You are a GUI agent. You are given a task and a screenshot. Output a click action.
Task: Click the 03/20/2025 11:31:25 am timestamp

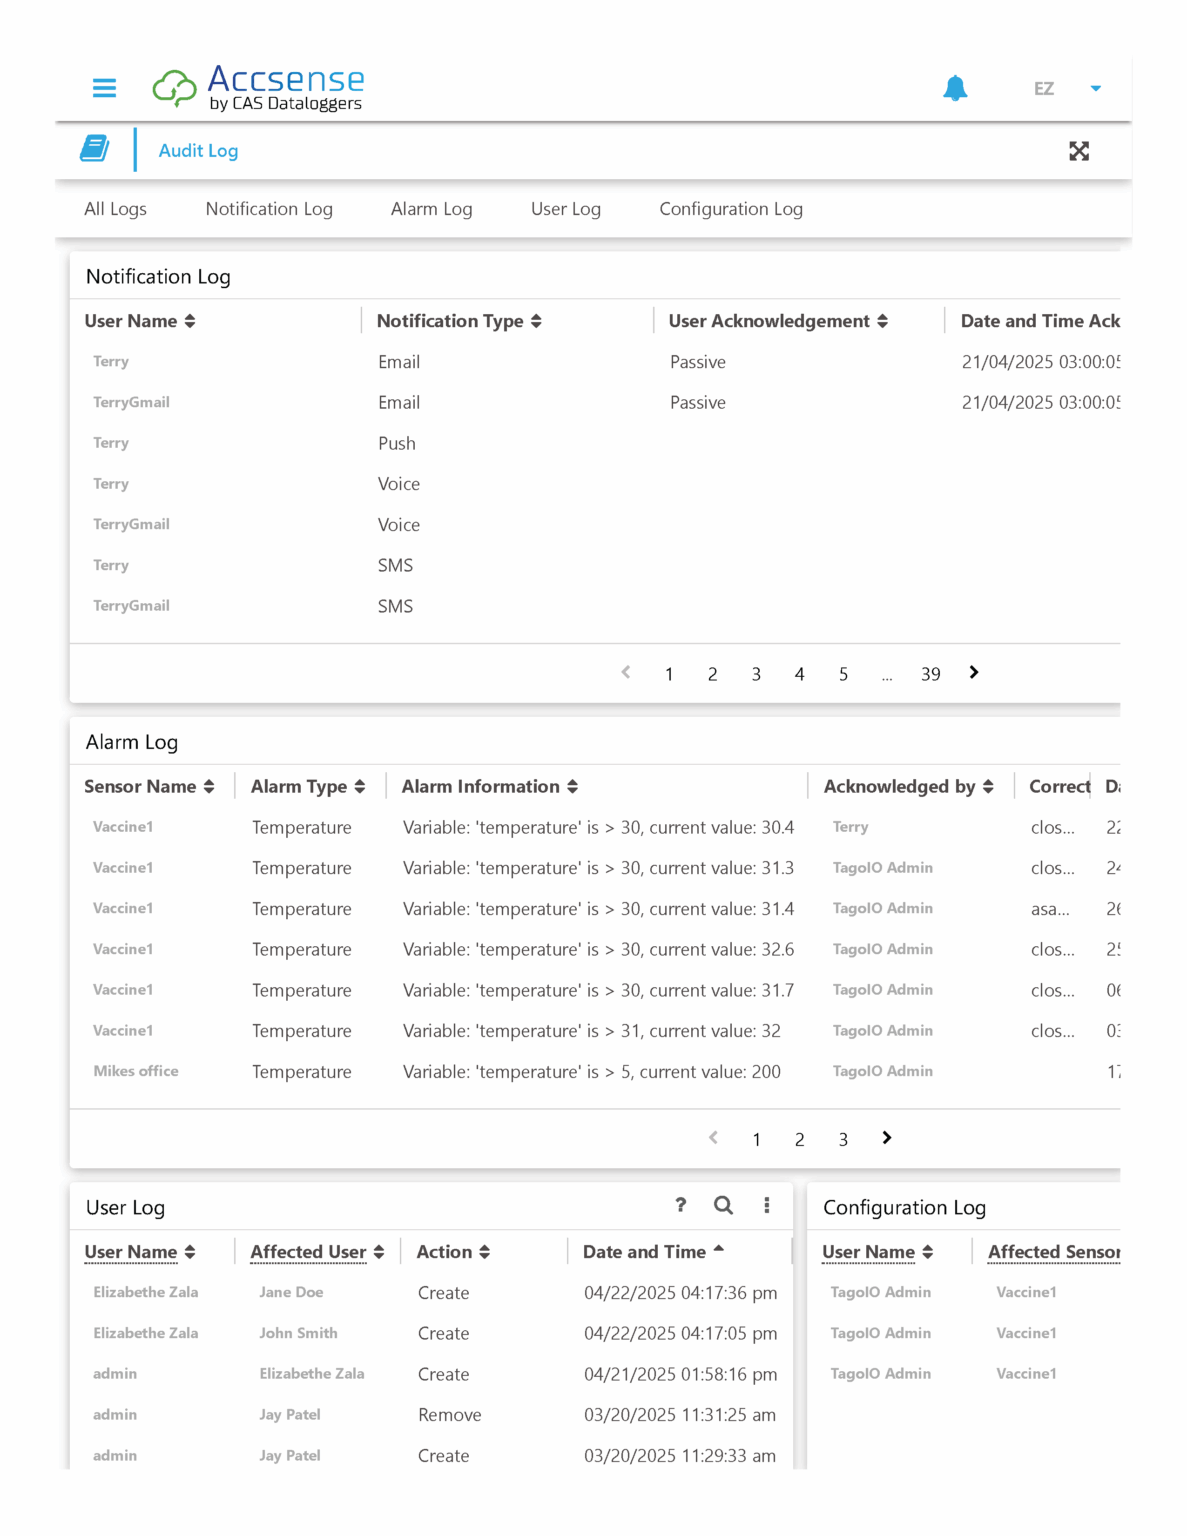coord(680,1415)
